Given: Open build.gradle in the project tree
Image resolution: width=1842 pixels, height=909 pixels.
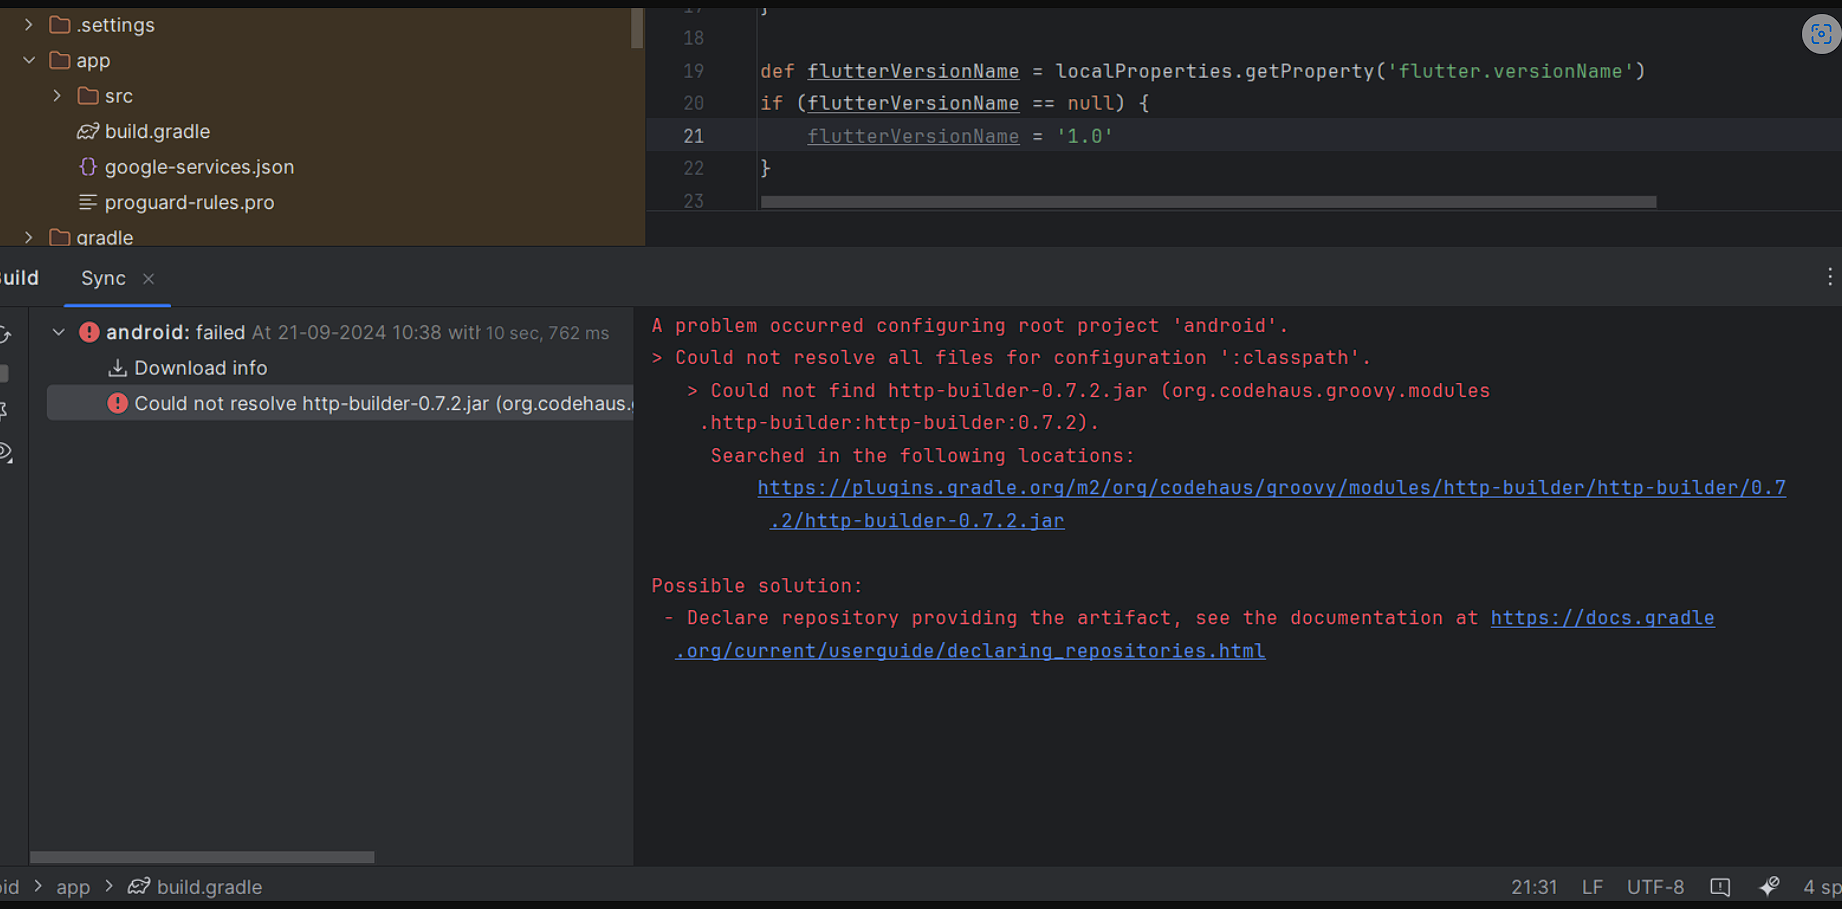Looking at the screenshot, I should [x=157, y=131].
